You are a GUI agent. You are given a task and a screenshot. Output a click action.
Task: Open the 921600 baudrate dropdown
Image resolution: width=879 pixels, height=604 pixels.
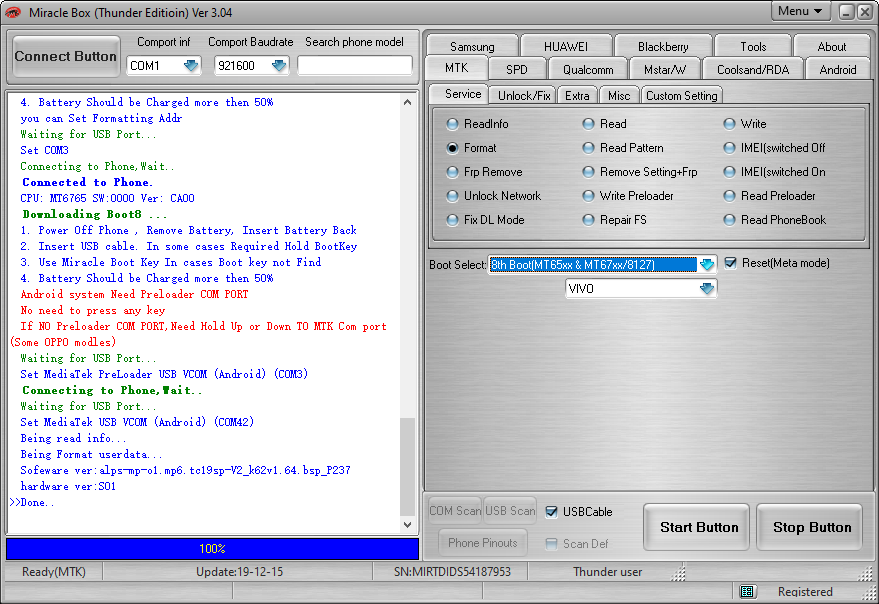(279, 66)
